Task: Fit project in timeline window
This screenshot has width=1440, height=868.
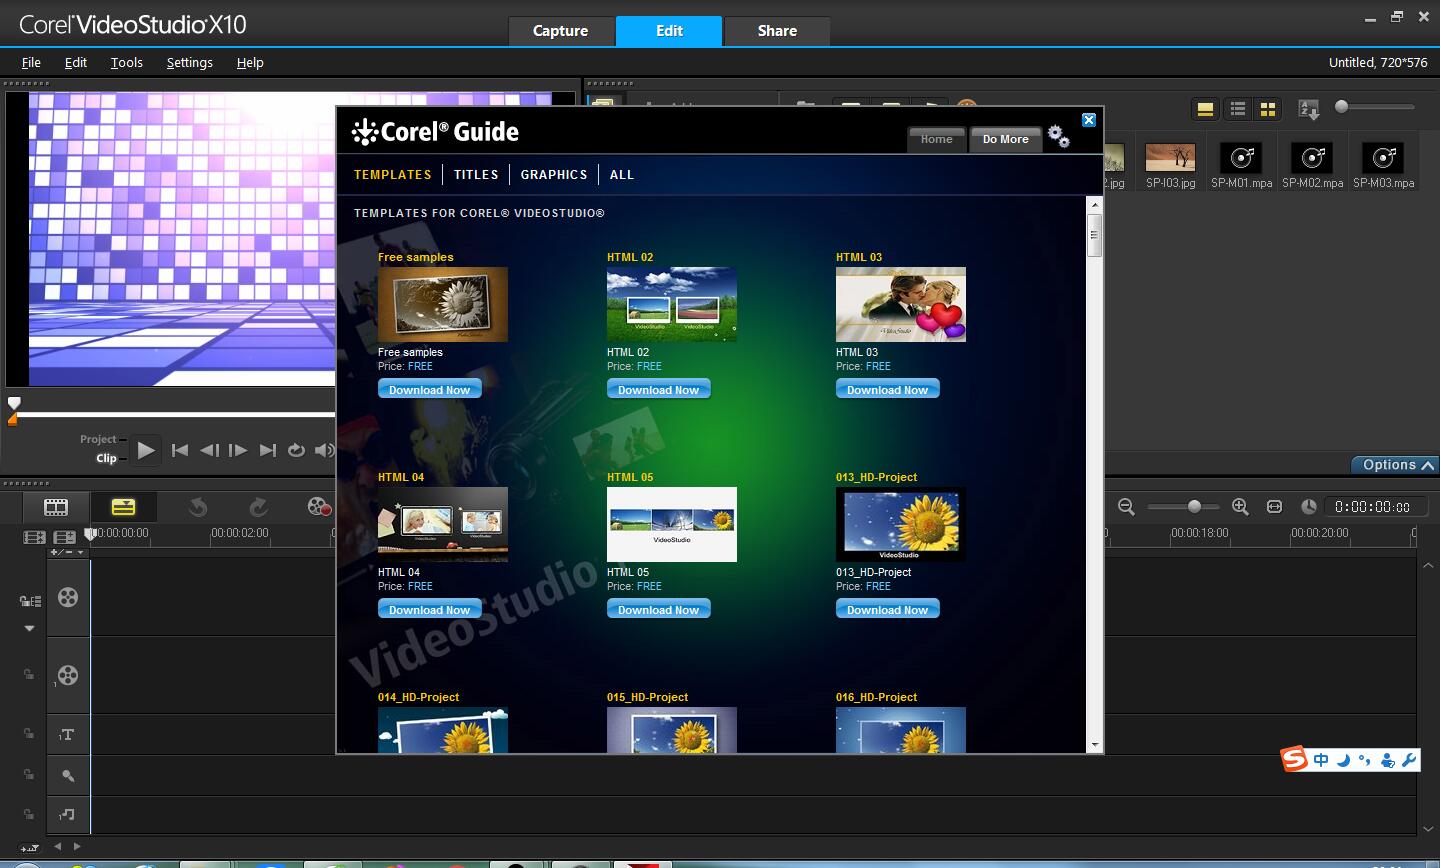Action: coord(1274,507)
